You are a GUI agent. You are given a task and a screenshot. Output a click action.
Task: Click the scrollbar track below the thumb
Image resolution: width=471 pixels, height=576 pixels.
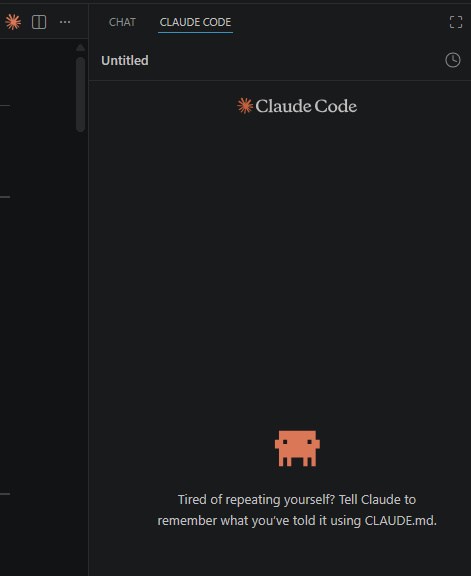80,349
